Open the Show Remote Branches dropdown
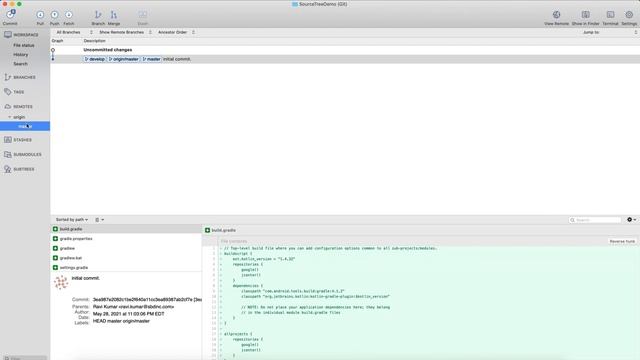The image size is (640, 360). tap(125, 32)
